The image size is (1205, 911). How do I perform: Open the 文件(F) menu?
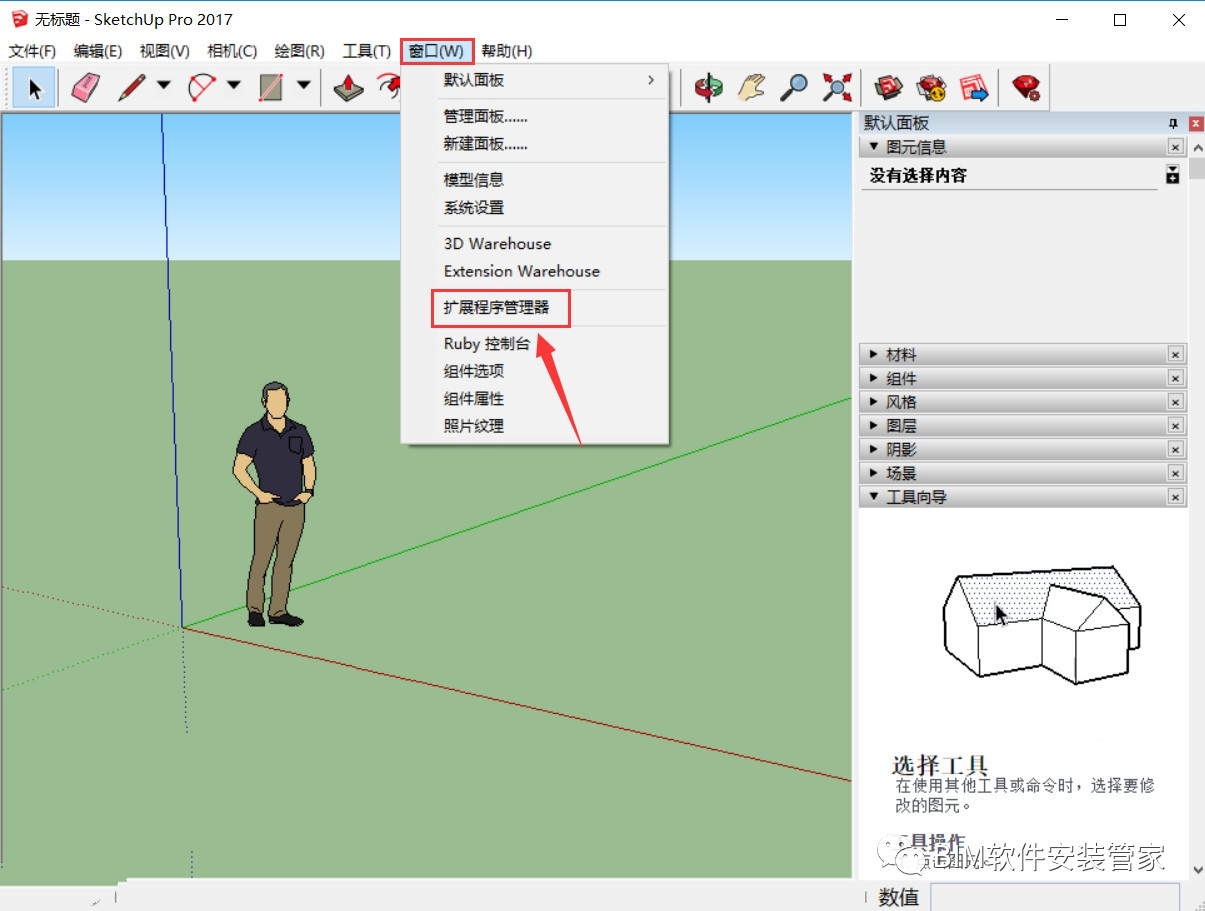[33, 51]
